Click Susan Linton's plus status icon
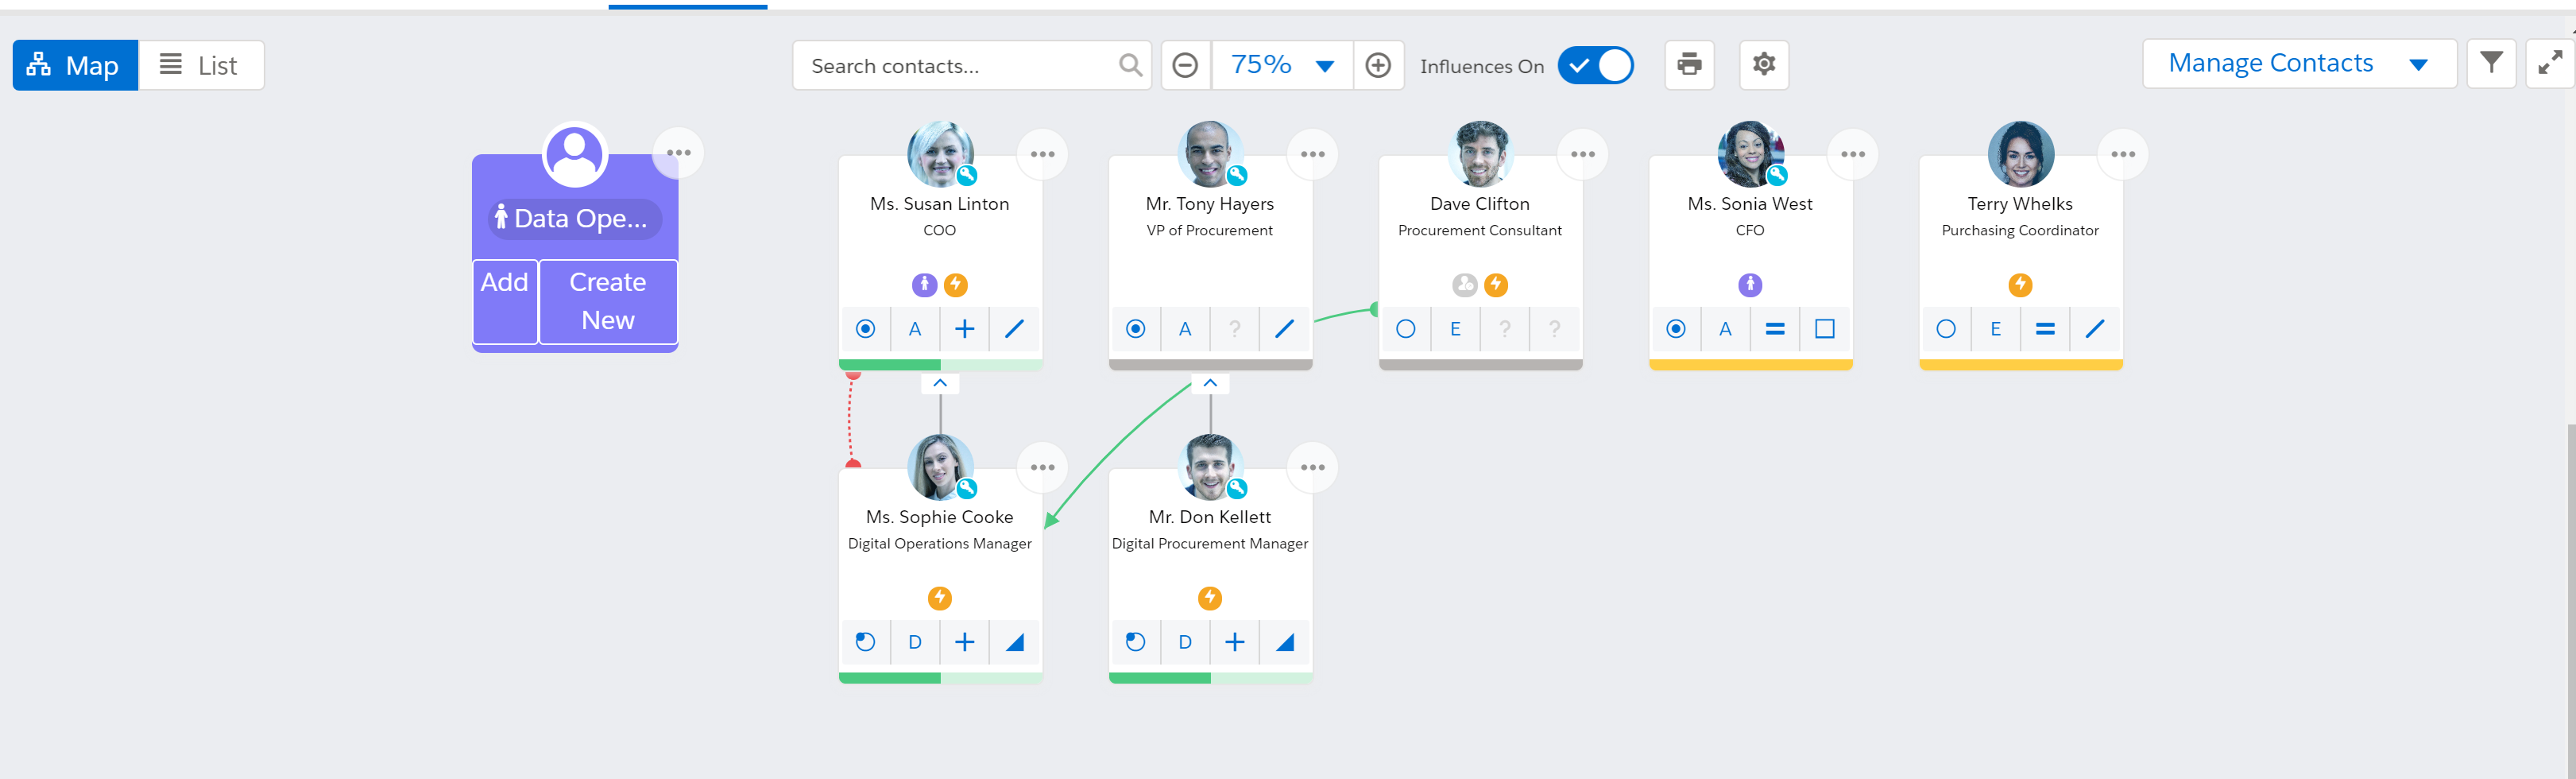Viewport: 2576px width, 779px height. 964,329
